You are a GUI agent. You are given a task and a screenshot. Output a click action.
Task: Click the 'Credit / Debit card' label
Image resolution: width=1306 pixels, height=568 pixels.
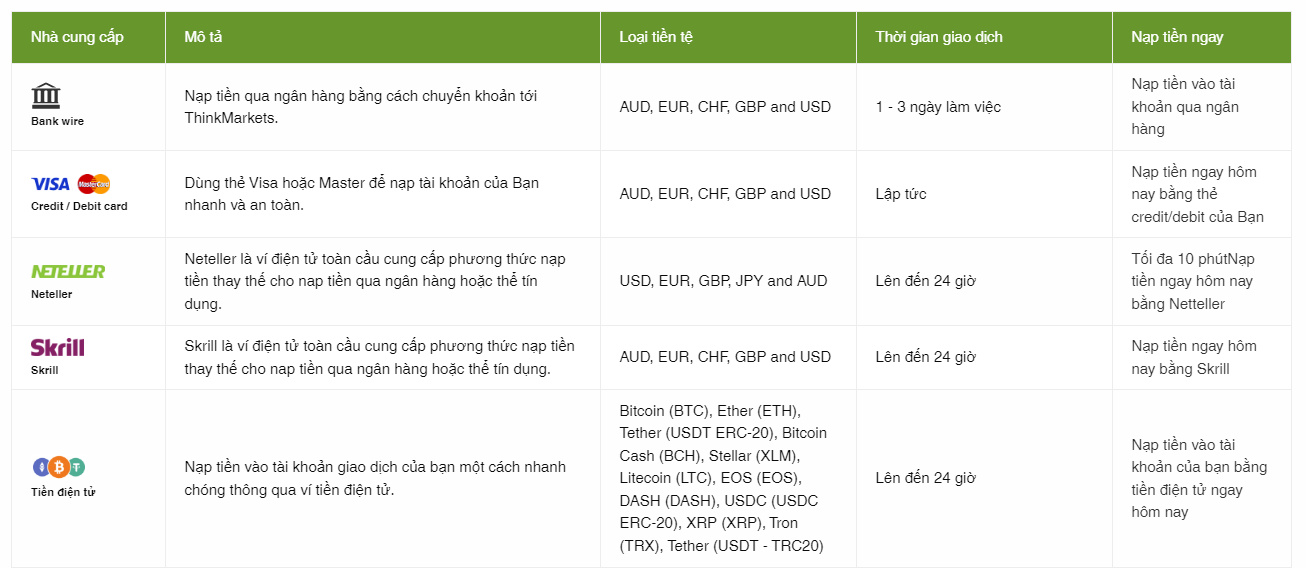pyautogui.click(x=79, y=206)
